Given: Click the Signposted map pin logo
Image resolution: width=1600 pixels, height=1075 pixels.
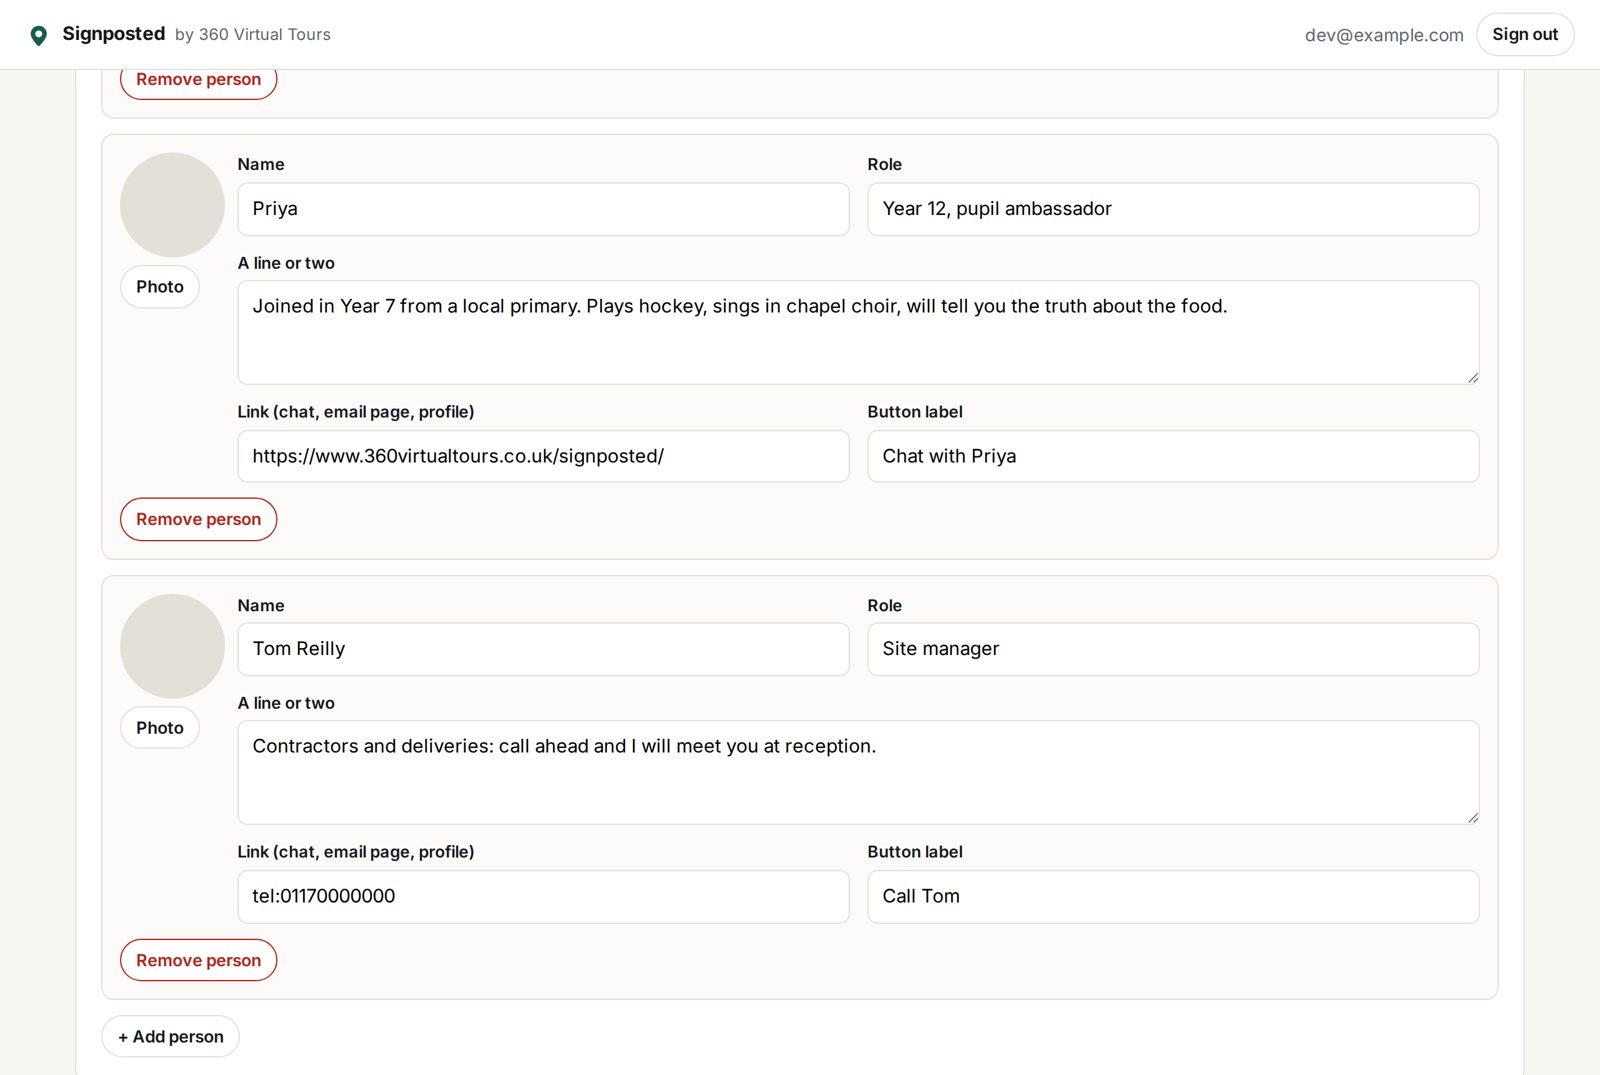Looking at the screenshot, I should click(39, 36).
